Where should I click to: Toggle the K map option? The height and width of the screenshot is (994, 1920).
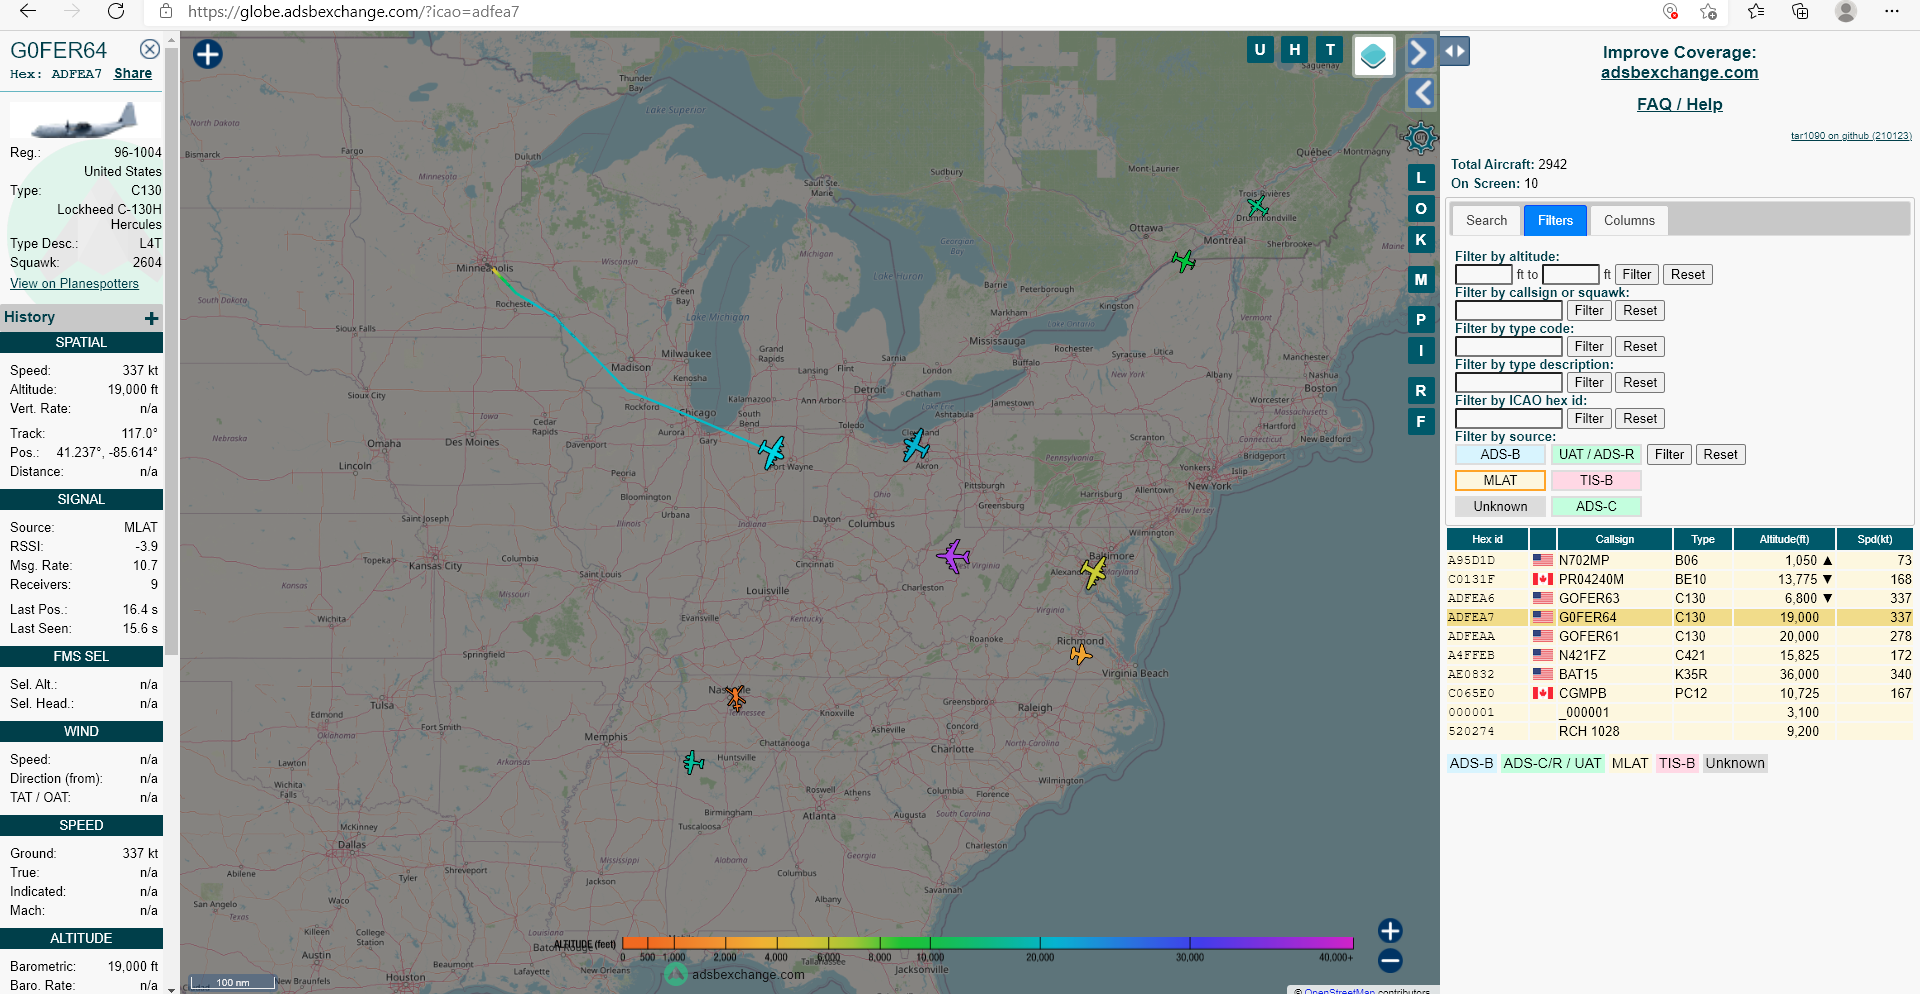pos(1421,240)
